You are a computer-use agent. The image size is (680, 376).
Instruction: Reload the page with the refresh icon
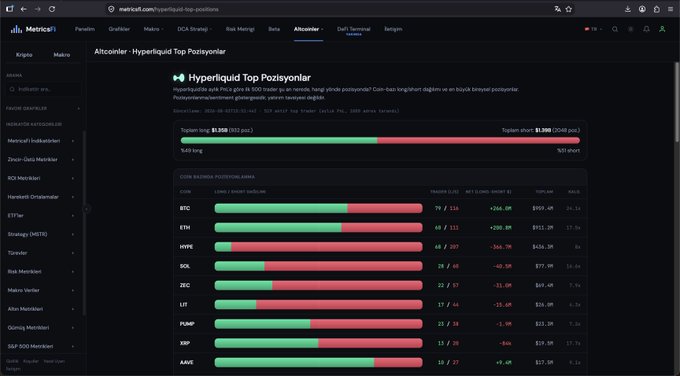52,9
